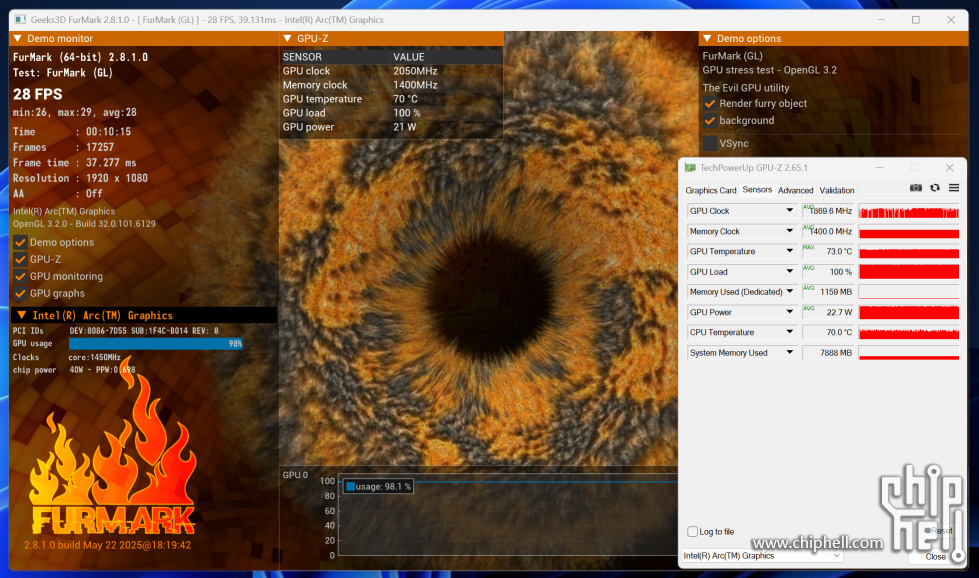Click the GPU-Z window title bar icon
979x578 pixels.
690,168
